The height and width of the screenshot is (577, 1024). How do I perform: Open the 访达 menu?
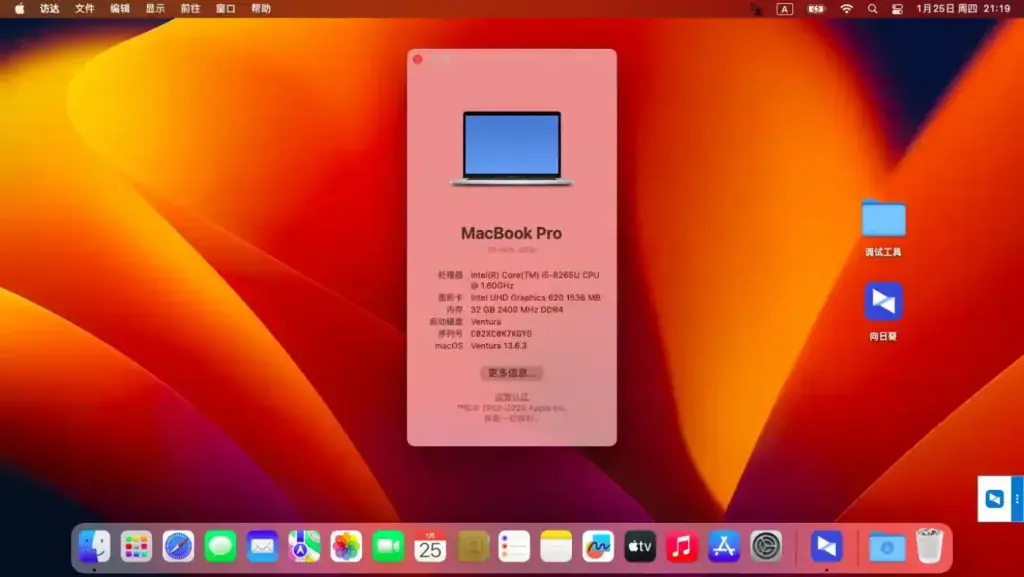click(50, 8)
